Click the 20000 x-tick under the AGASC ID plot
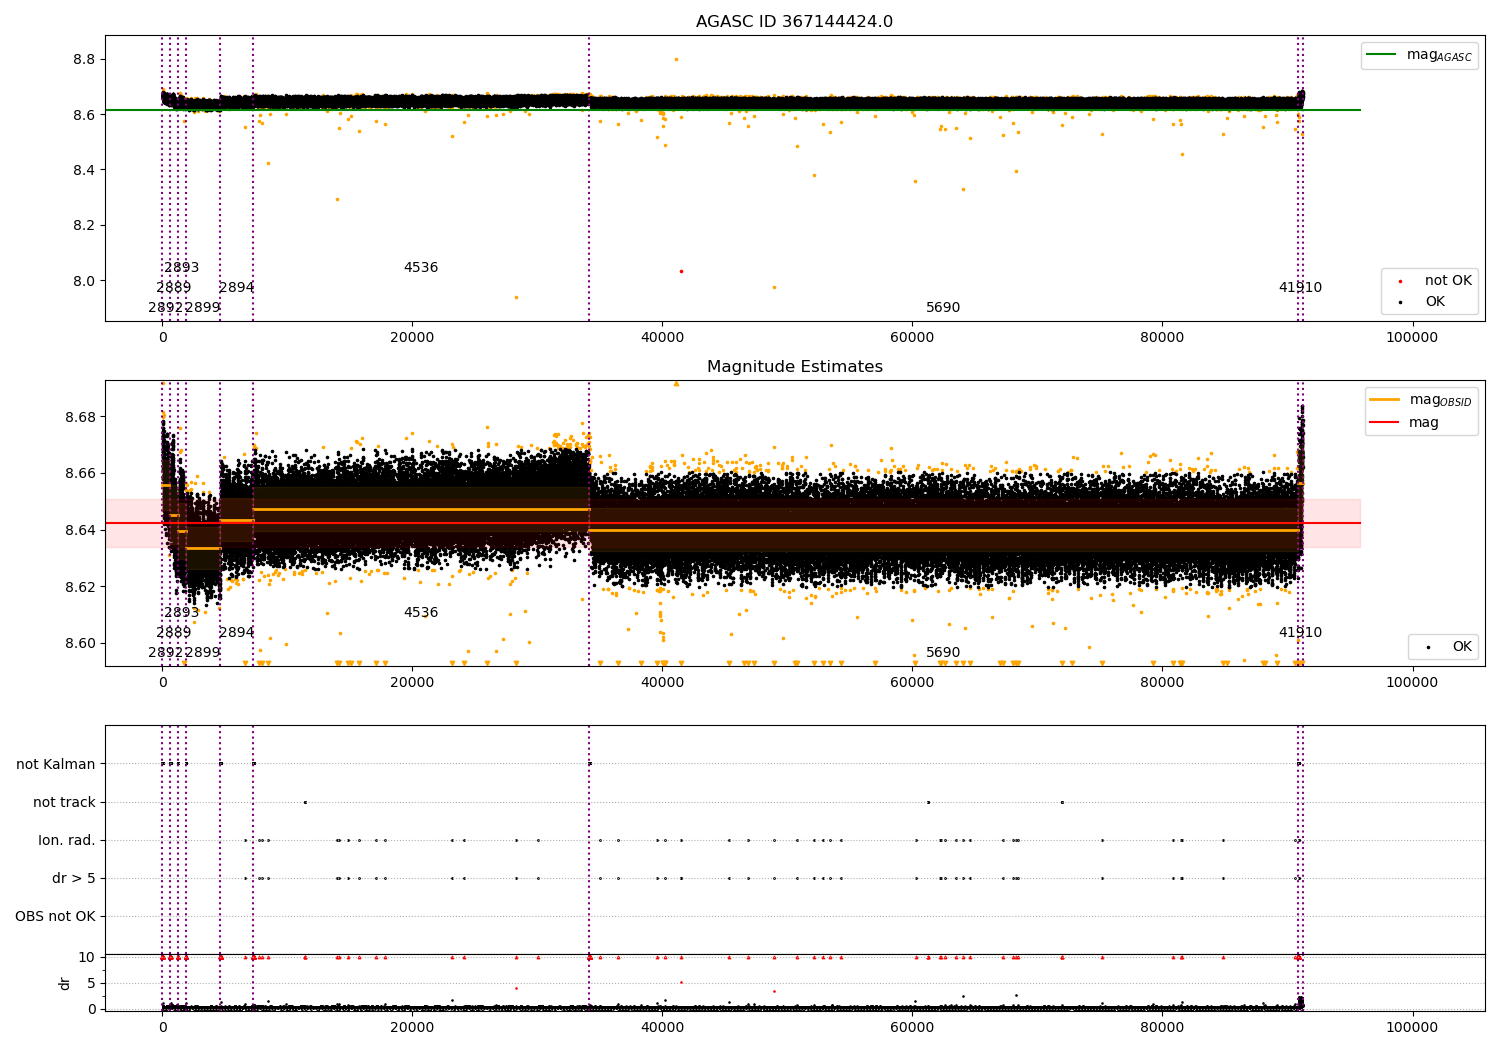 (412, 338)
